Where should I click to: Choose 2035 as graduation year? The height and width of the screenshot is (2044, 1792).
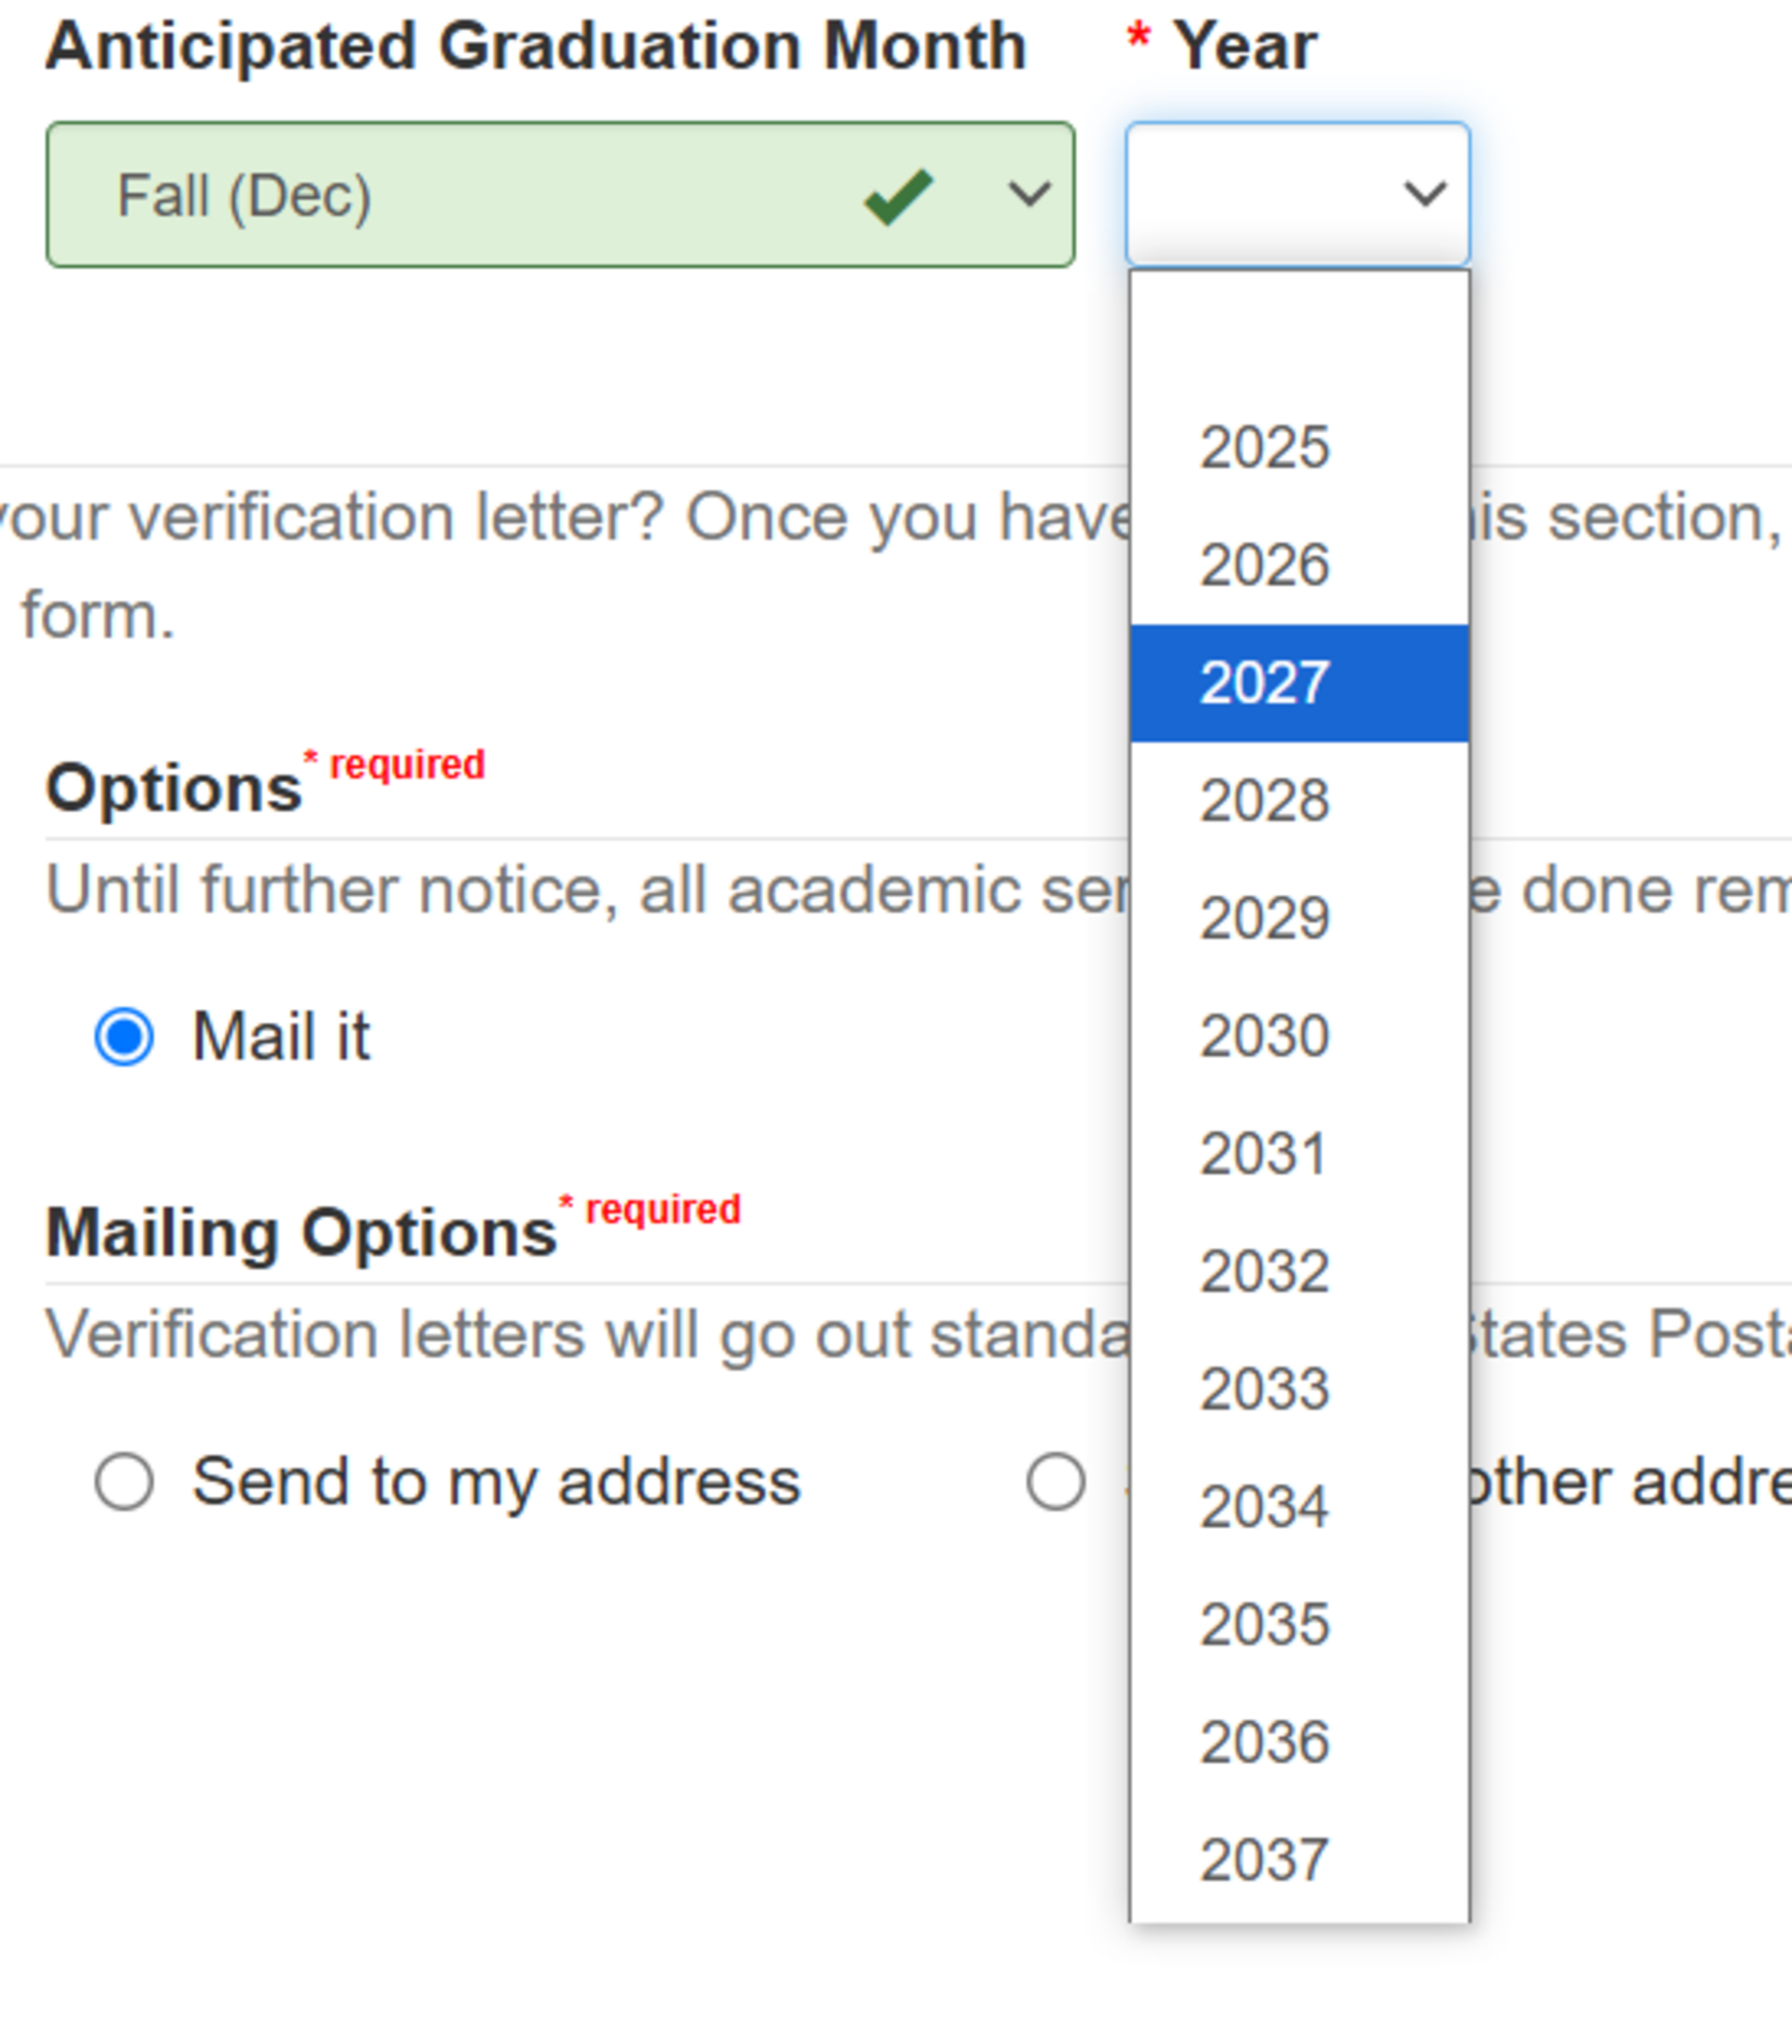[x=1265, y=1624]
